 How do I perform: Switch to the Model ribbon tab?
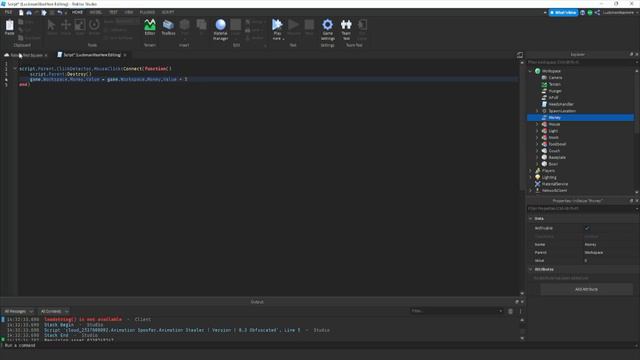click(x=96, y=12)
